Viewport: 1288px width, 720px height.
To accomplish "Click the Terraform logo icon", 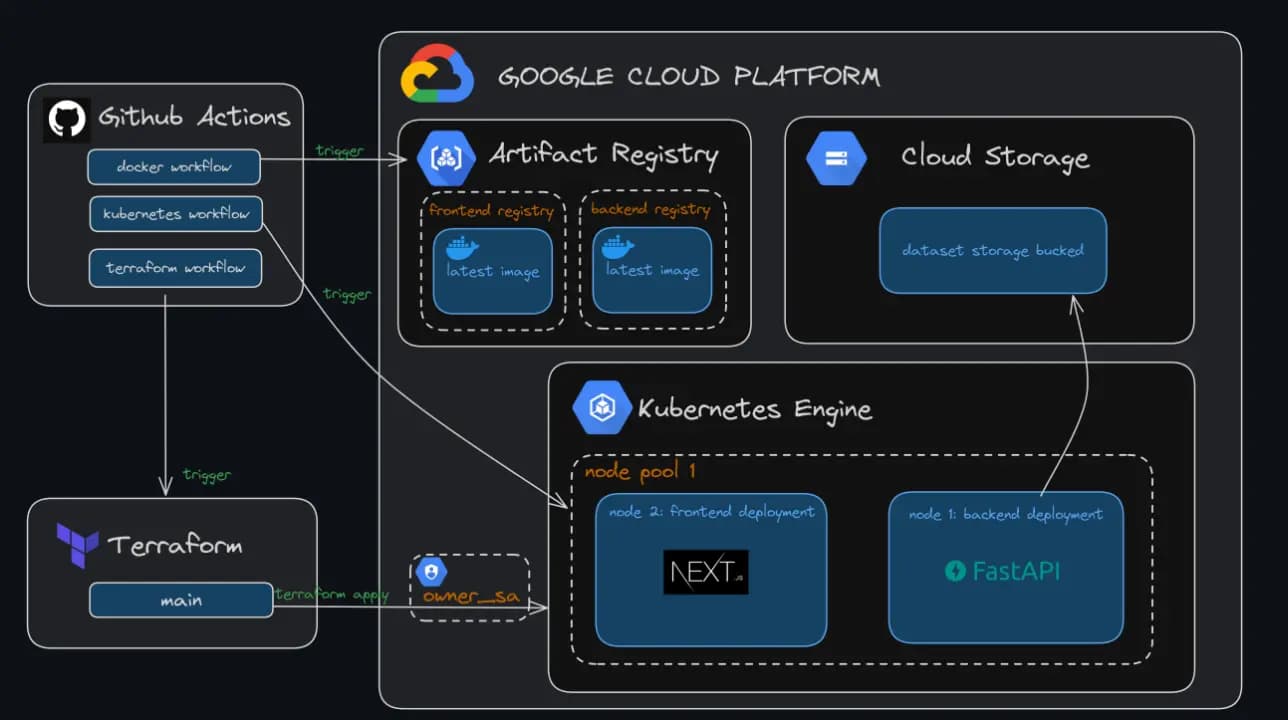I will tap(77, 546).
